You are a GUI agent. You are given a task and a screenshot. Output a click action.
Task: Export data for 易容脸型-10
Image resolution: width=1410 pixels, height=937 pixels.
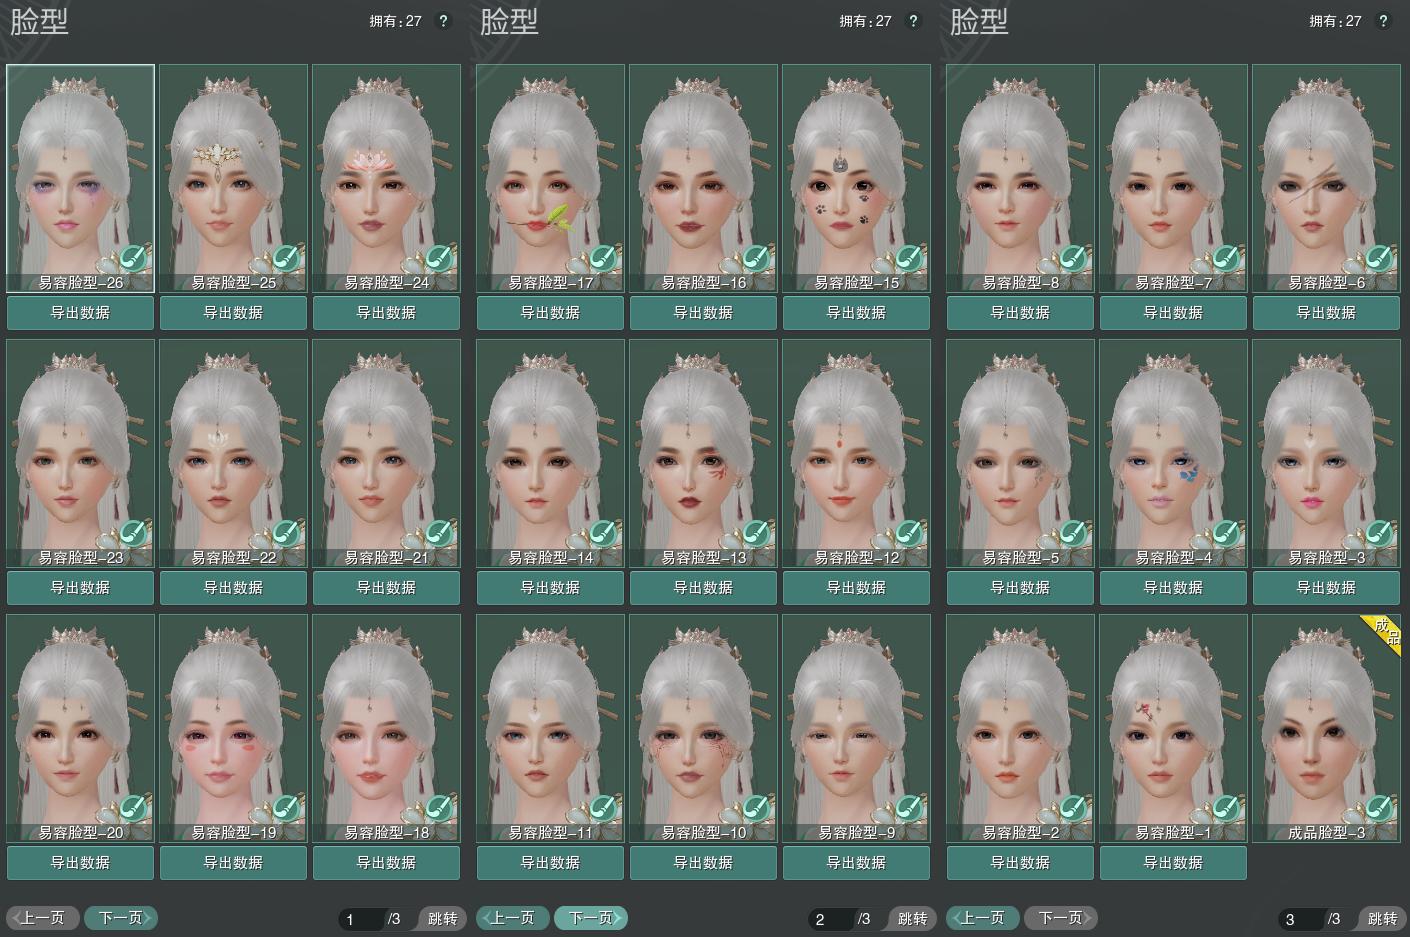tap(703, 862)
